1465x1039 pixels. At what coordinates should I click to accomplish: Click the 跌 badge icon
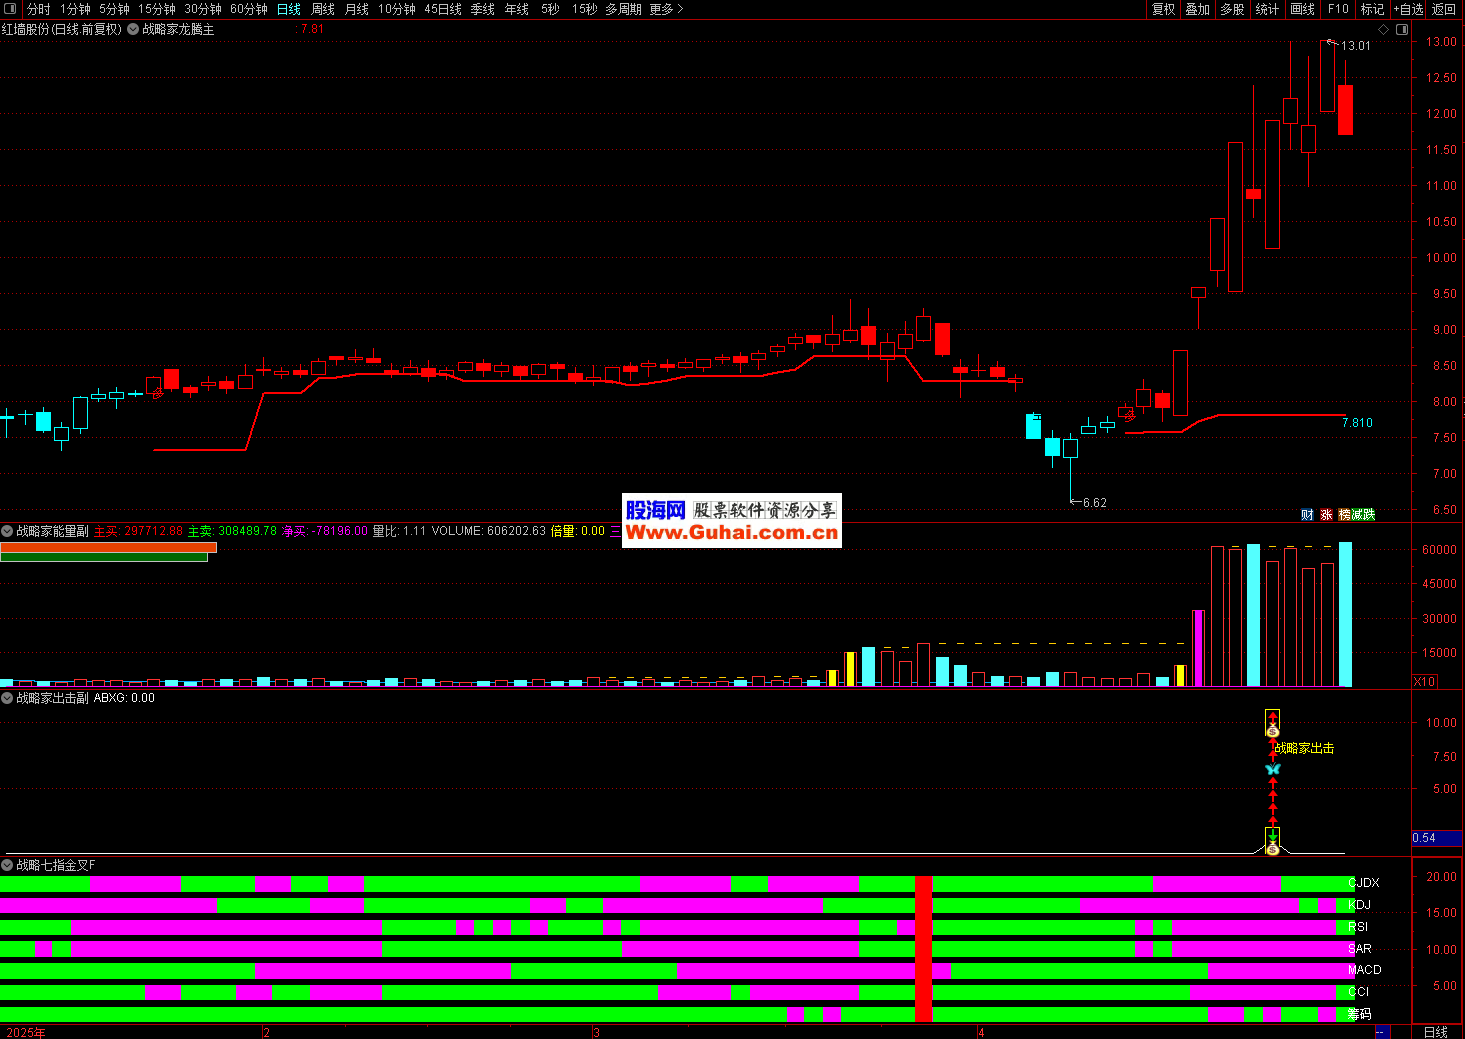click(x=1368, y=515)
